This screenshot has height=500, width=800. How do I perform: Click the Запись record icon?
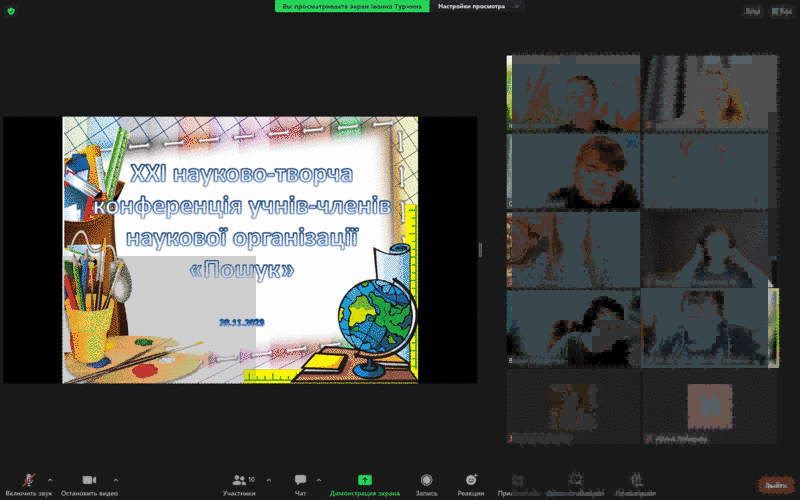[427, 480]
